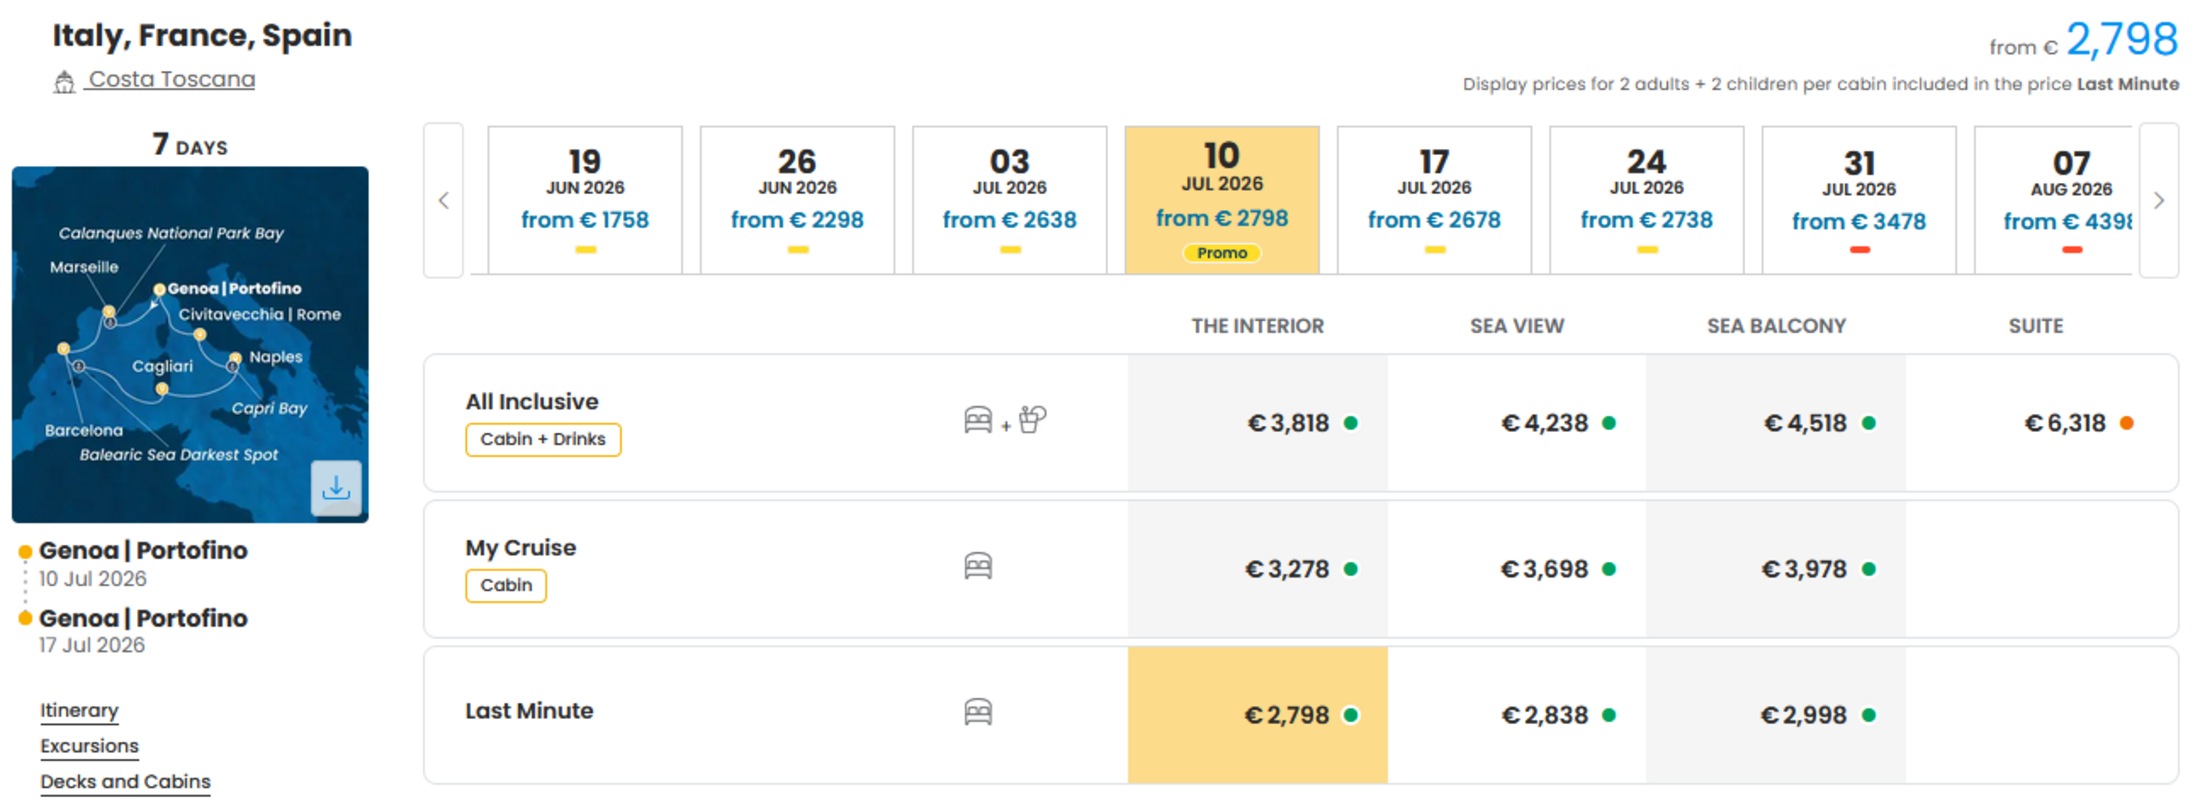Image resolution: width=2200 pixels, height=800 pixels.
Task: Select the 03 Jul 2026 departure date
Action: pyautogui.click(x=1010, y=200)
